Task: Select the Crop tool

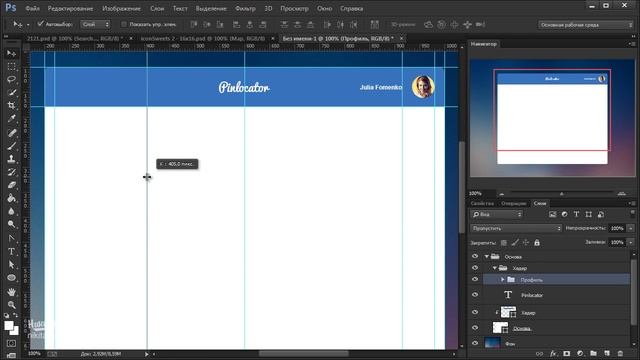Action: tap(11, 105)
